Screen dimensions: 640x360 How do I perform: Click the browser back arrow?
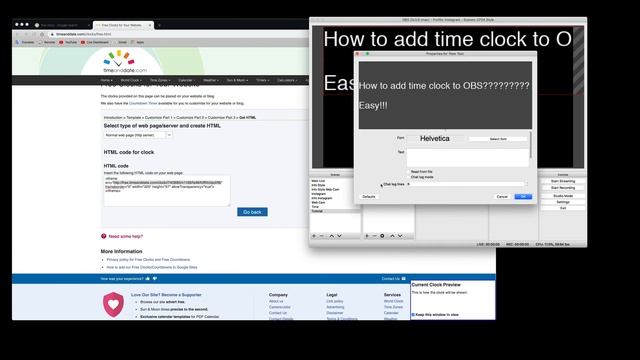point(17,34)
